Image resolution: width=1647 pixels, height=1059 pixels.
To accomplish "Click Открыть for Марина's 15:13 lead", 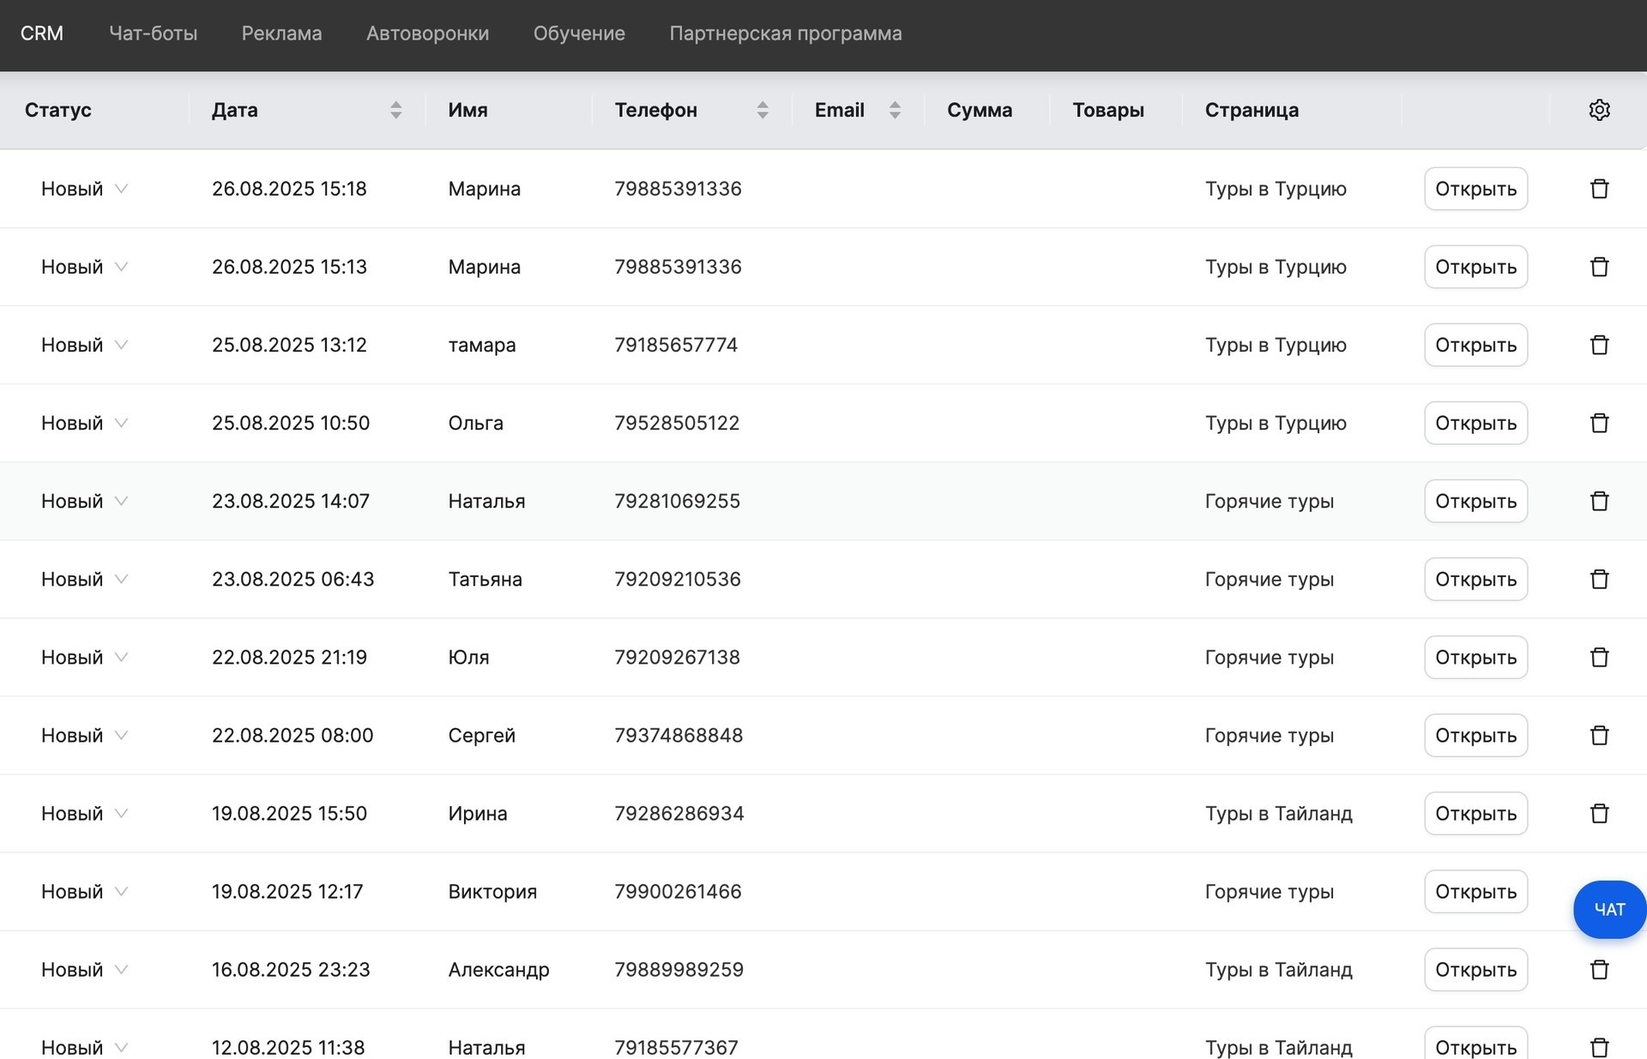I will point(1475,267).
